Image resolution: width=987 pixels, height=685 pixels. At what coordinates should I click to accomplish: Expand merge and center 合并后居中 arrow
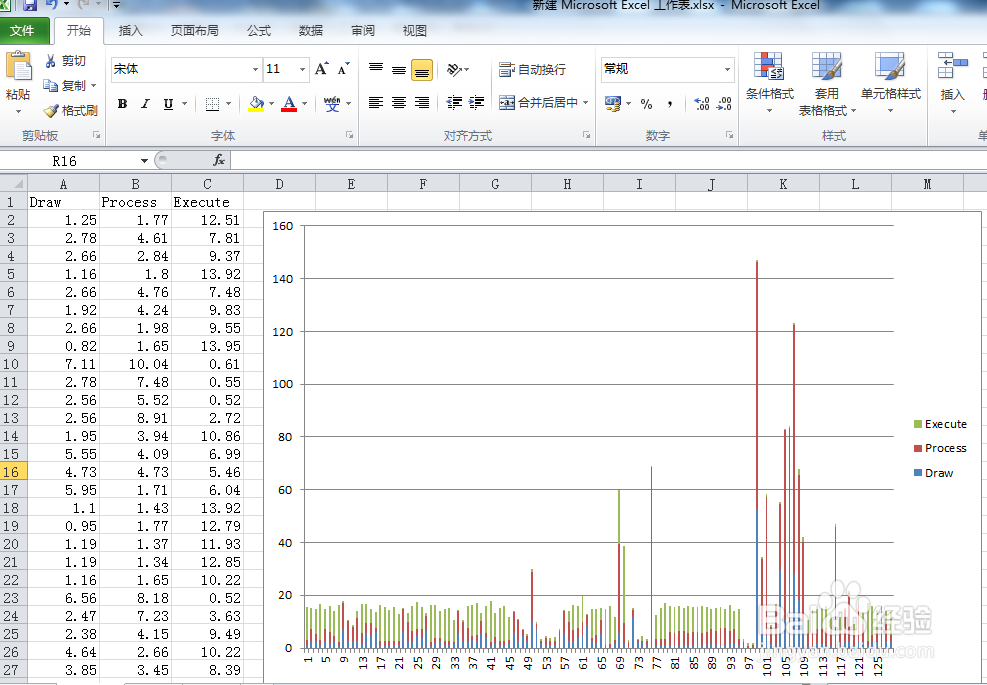coord(585,103)
